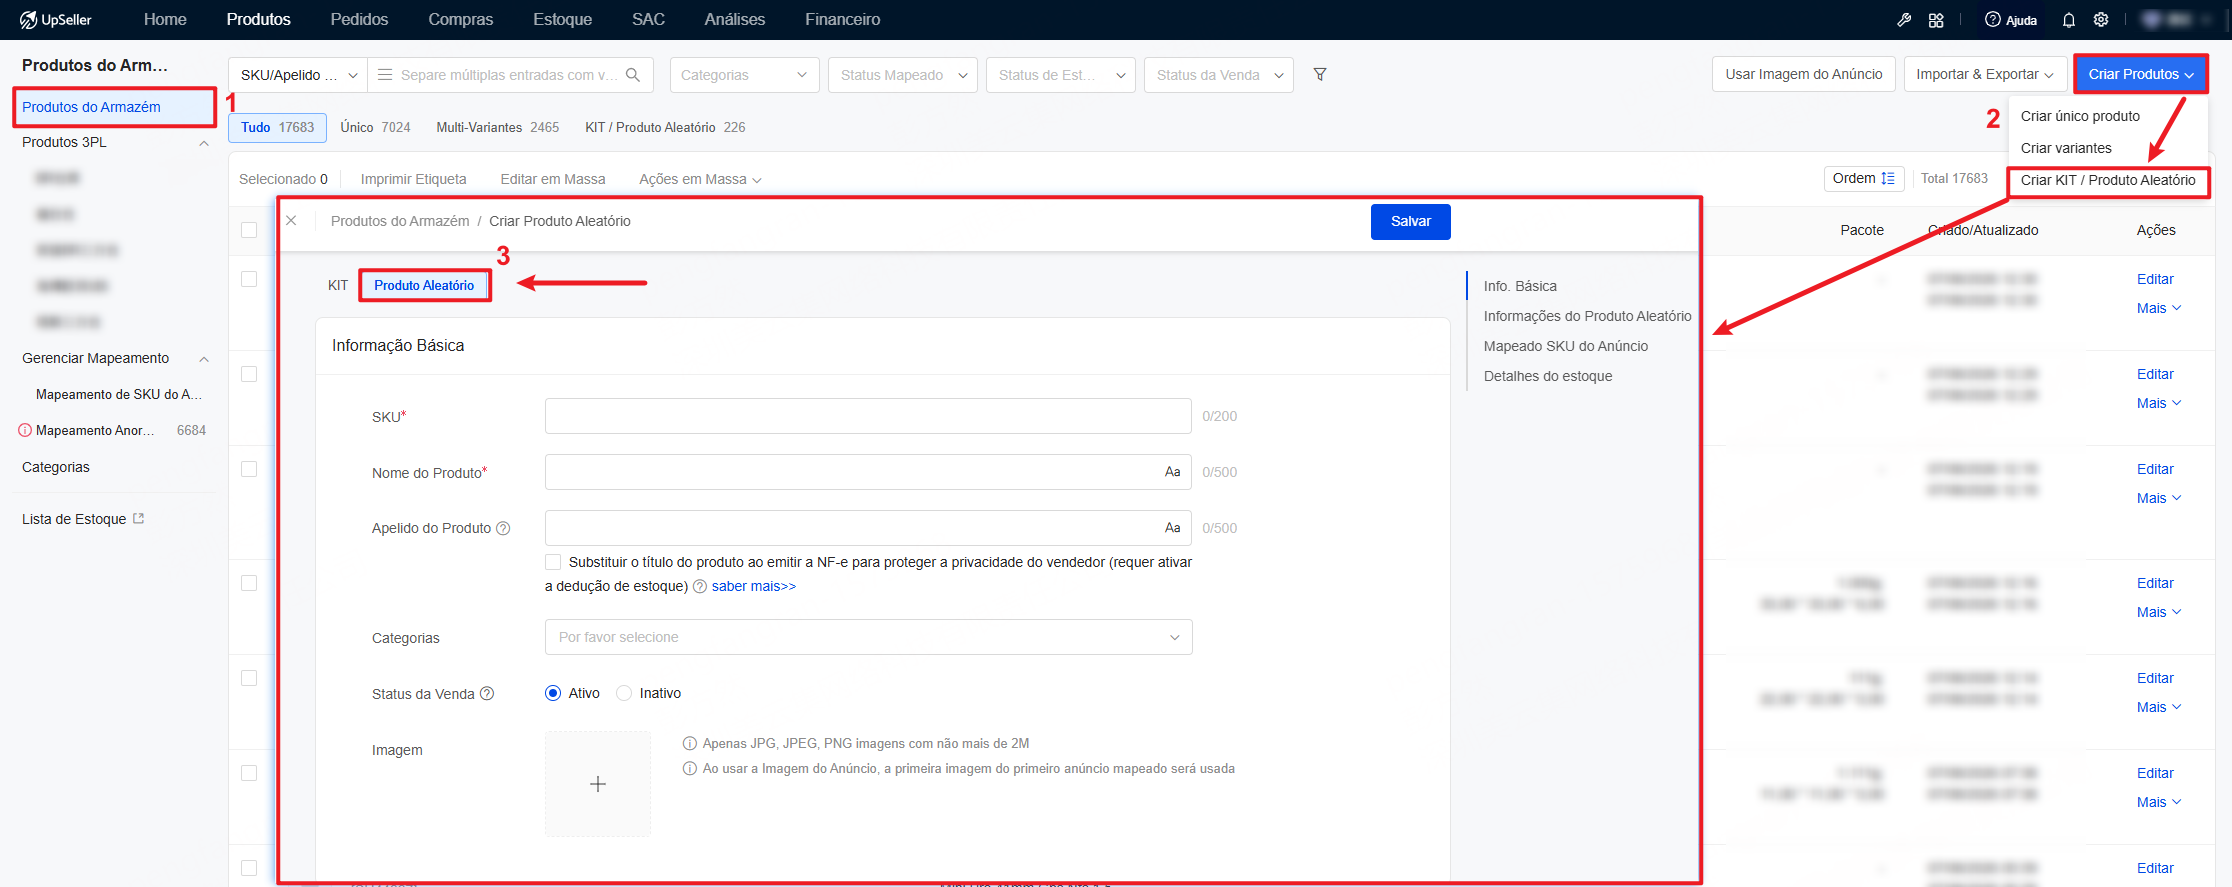Click the help icon beside Status da Venda
Screen dimensions: 2232x887
(487, 694)
